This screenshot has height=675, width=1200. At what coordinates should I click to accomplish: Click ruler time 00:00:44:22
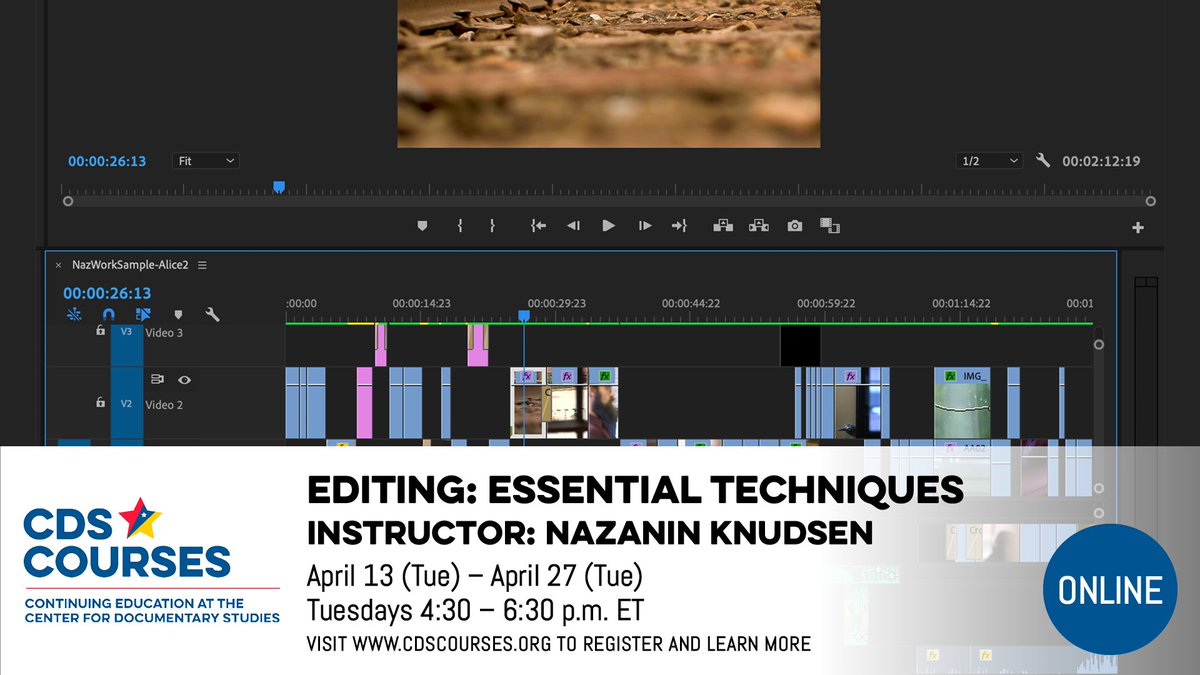[x=691, y=303]
